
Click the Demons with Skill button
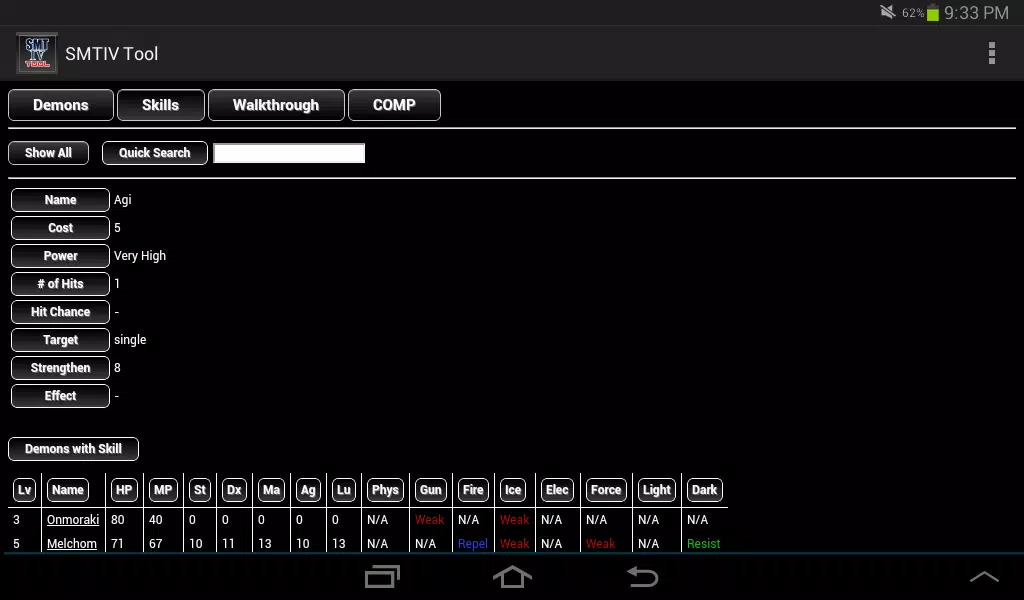pos(73,449)
